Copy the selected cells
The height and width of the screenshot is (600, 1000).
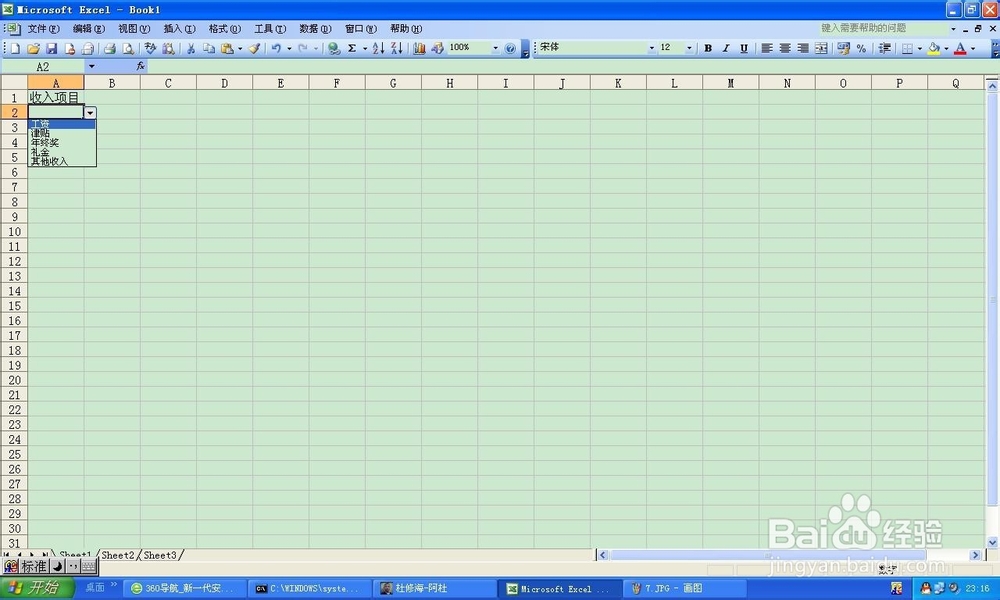click(209, 48)
